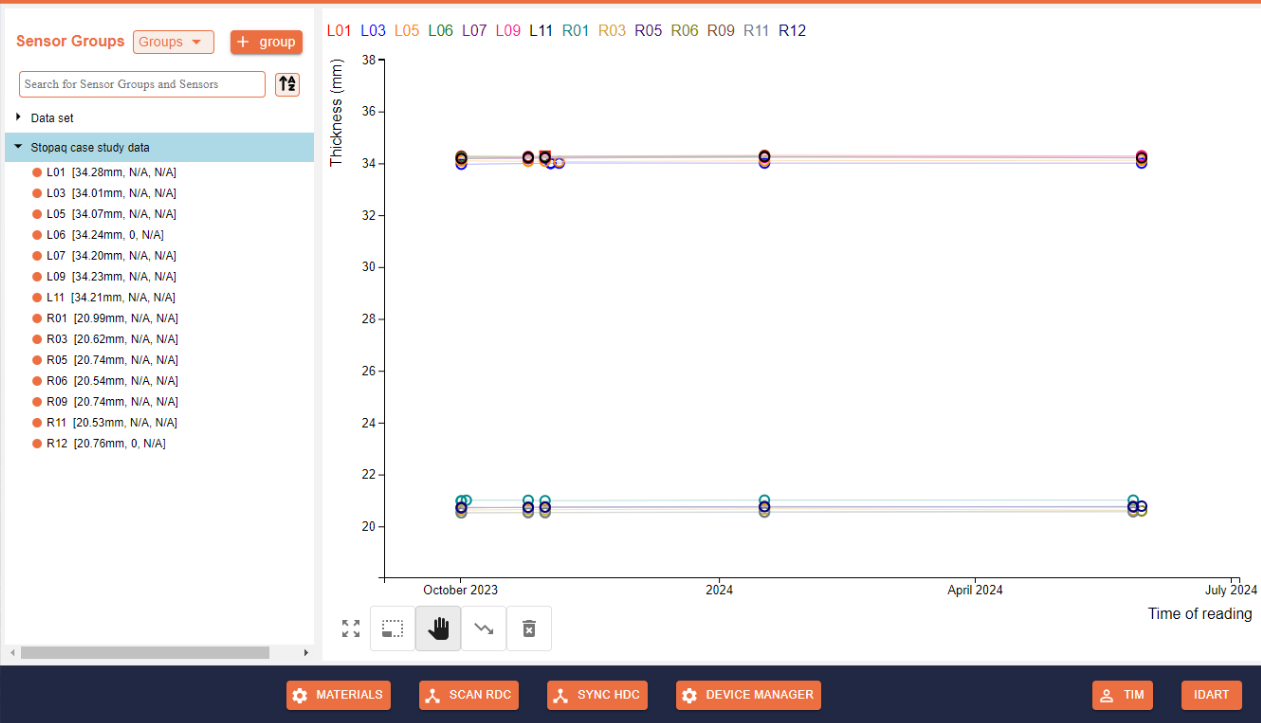Click the orange dot beside R03

[37, 339]
